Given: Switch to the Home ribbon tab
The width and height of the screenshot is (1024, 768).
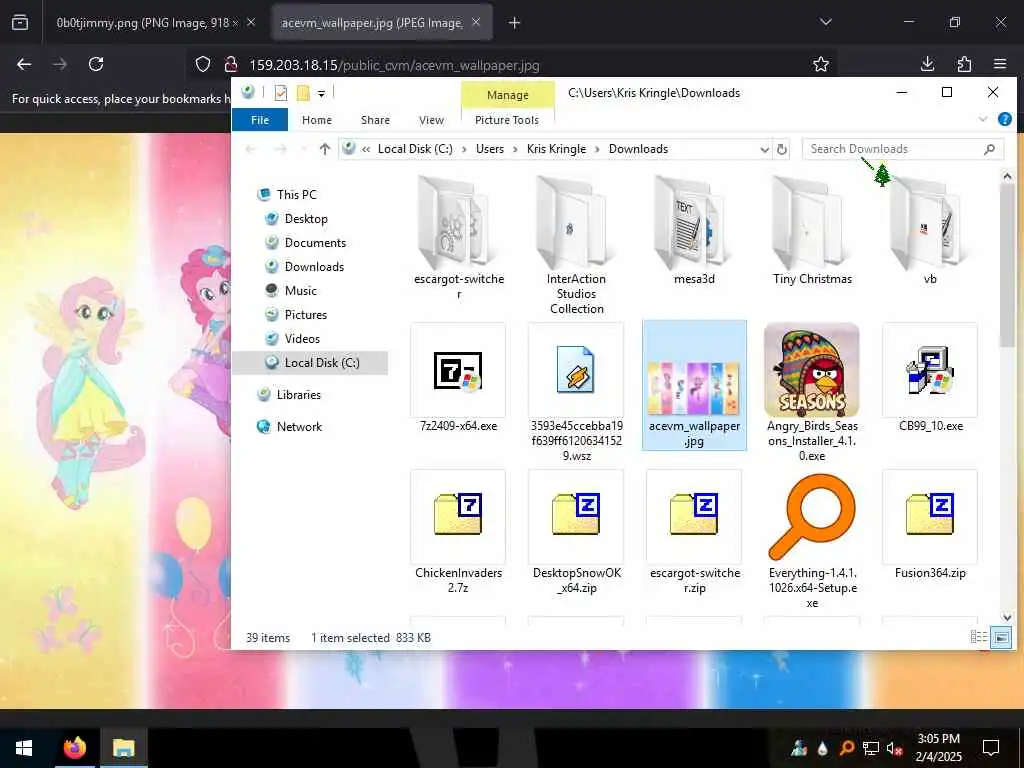Looking at the screenshot, I should (x=317, y=120).
